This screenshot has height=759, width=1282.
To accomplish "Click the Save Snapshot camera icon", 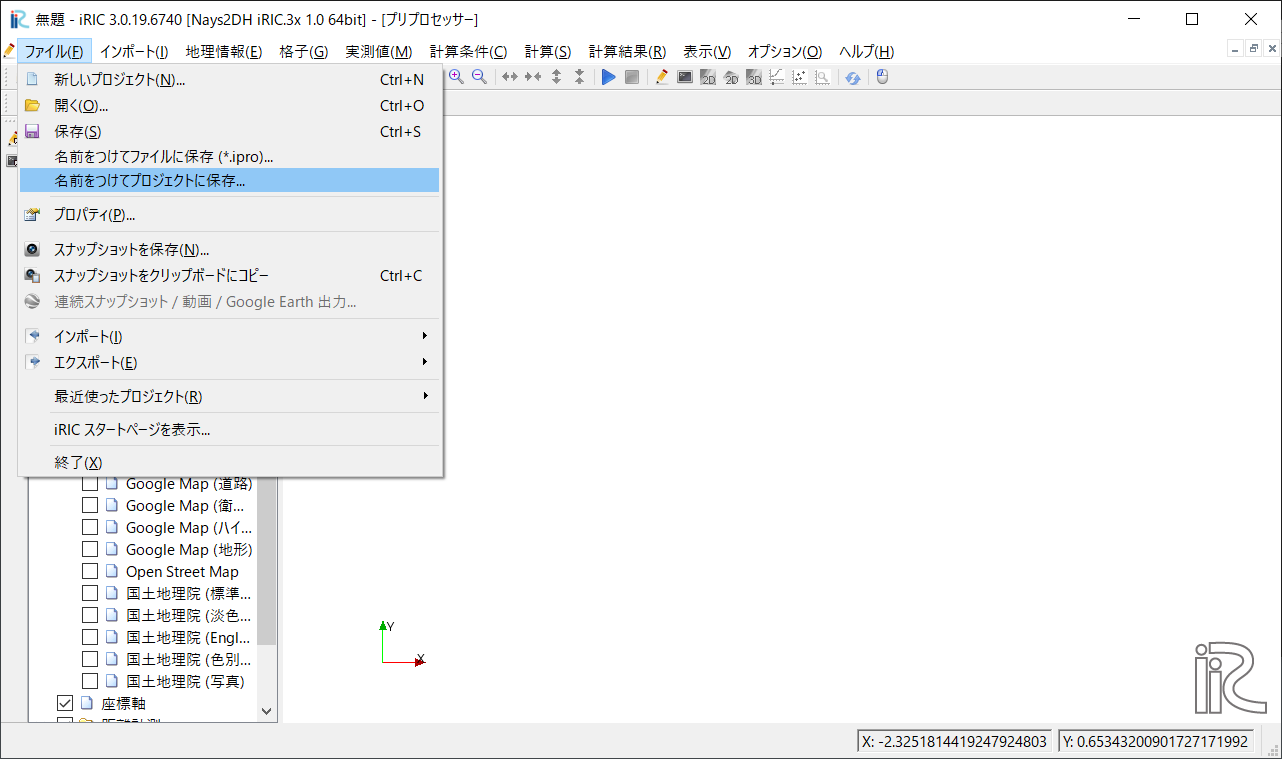I will (x=32, y=249).
